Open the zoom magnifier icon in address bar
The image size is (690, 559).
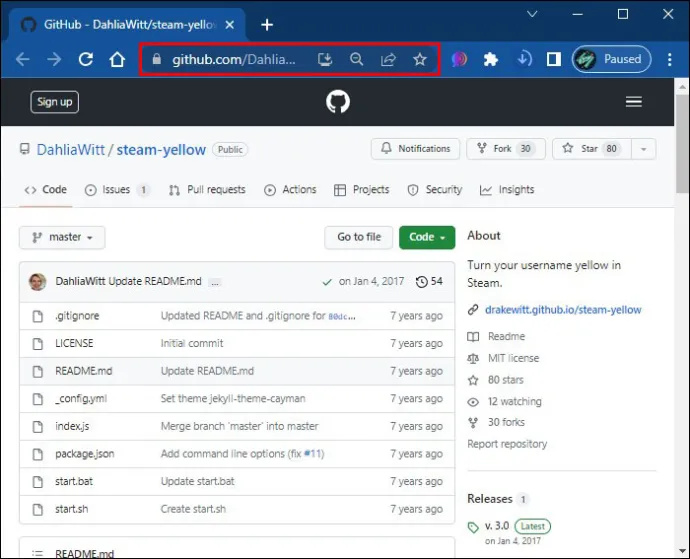(356, 59)
